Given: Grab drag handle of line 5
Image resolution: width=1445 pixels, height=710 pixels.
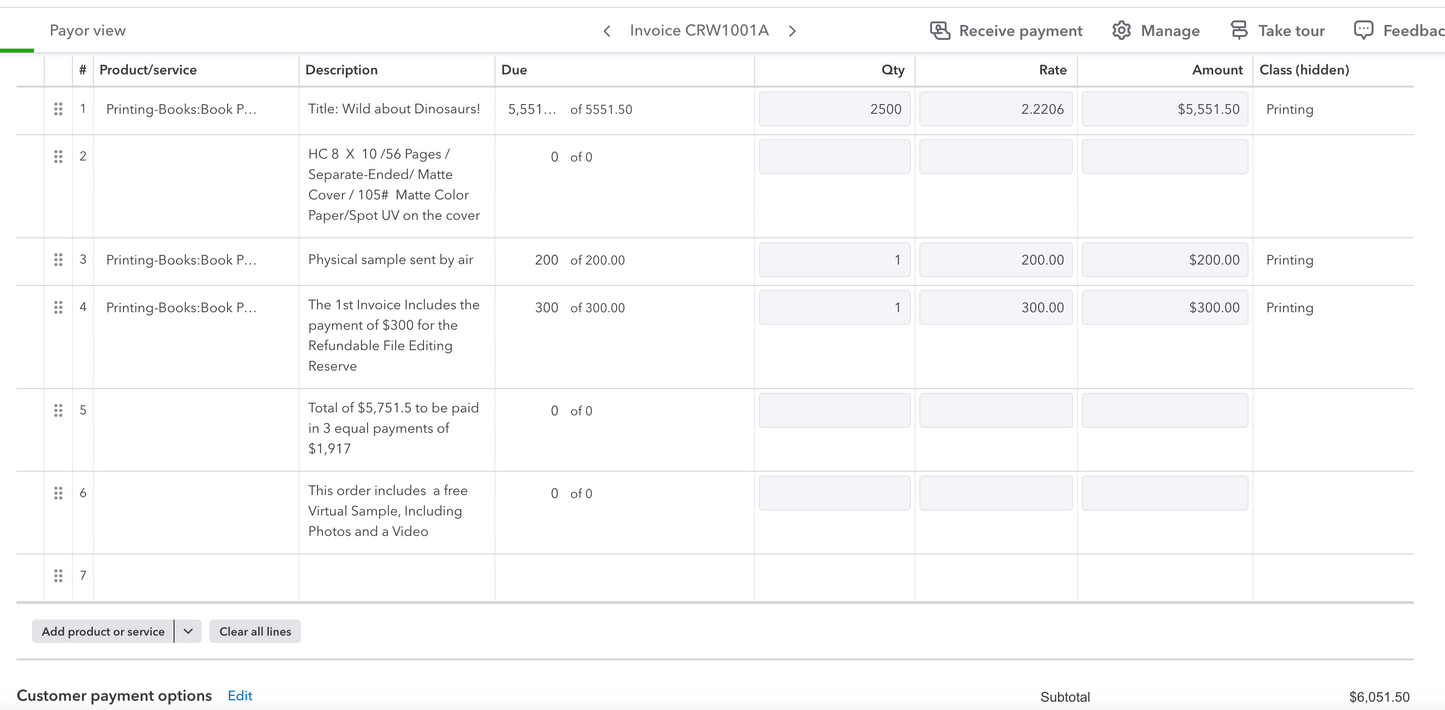Looking at the screenshot, I should coord(58,411).
